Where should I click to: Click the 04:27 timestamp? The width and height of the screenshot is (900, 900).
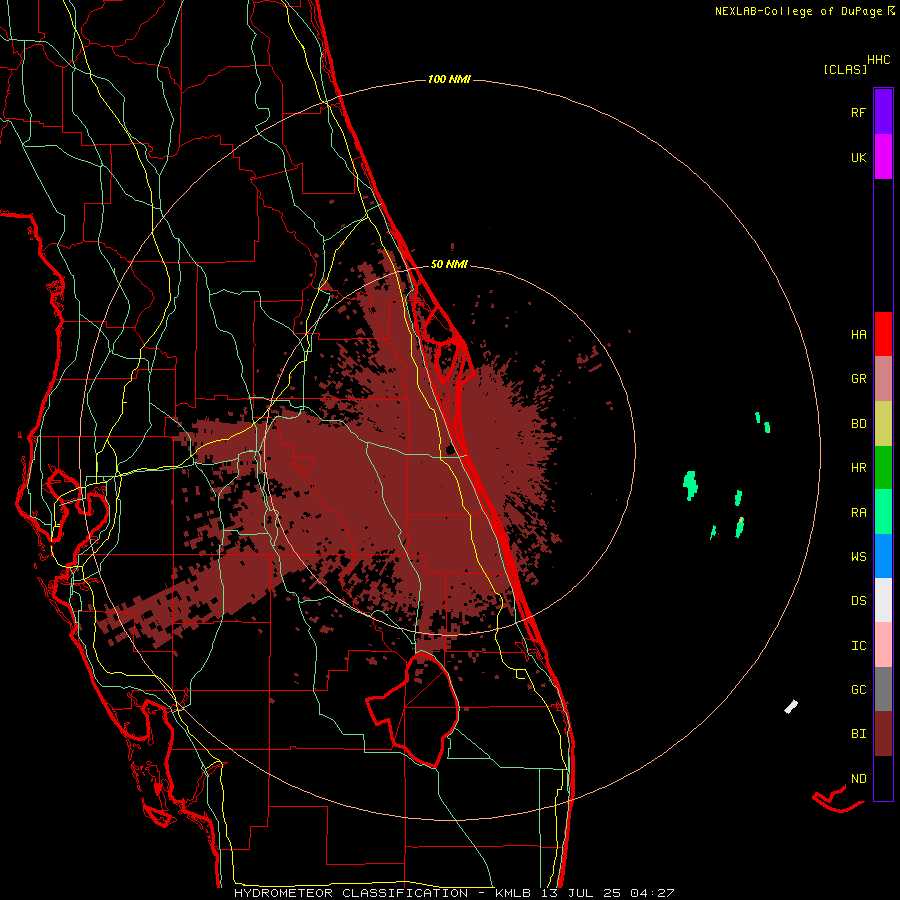pos(653,893)
